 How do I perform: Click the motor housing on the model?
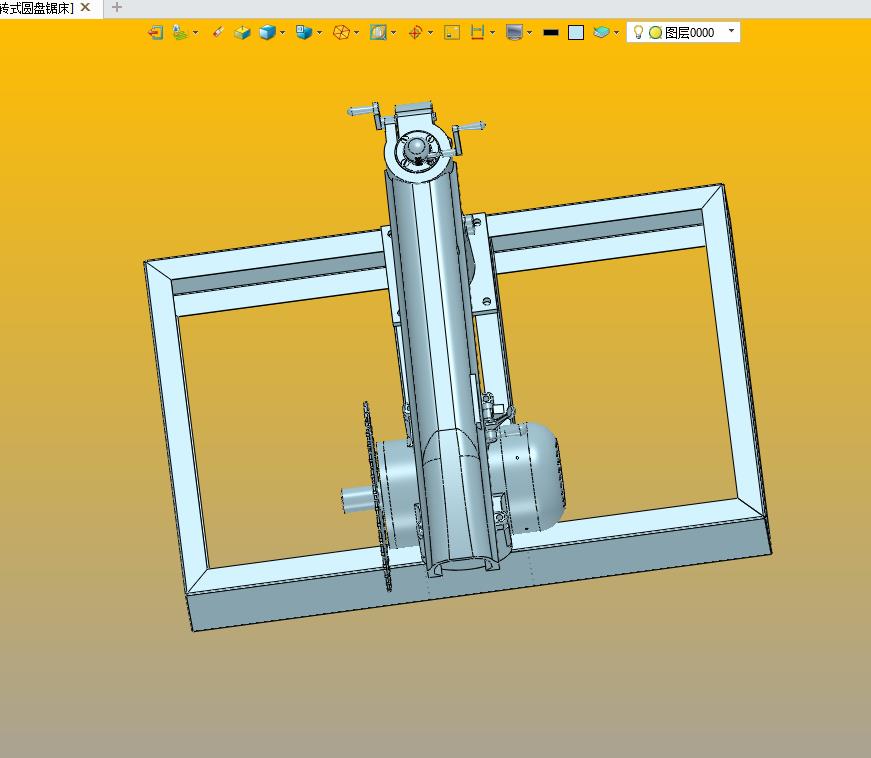(528, 478)
